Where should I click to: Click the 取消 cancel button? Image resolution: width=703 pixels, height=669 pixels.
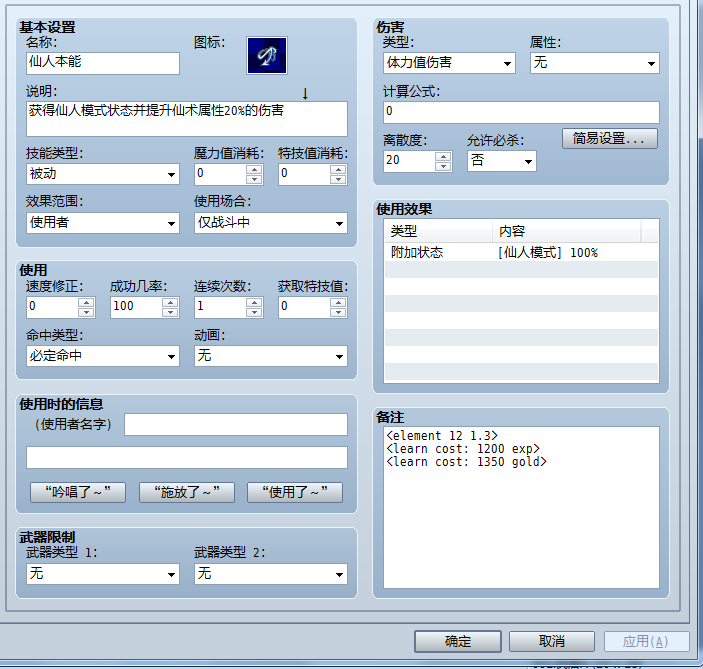click(552, 641)
